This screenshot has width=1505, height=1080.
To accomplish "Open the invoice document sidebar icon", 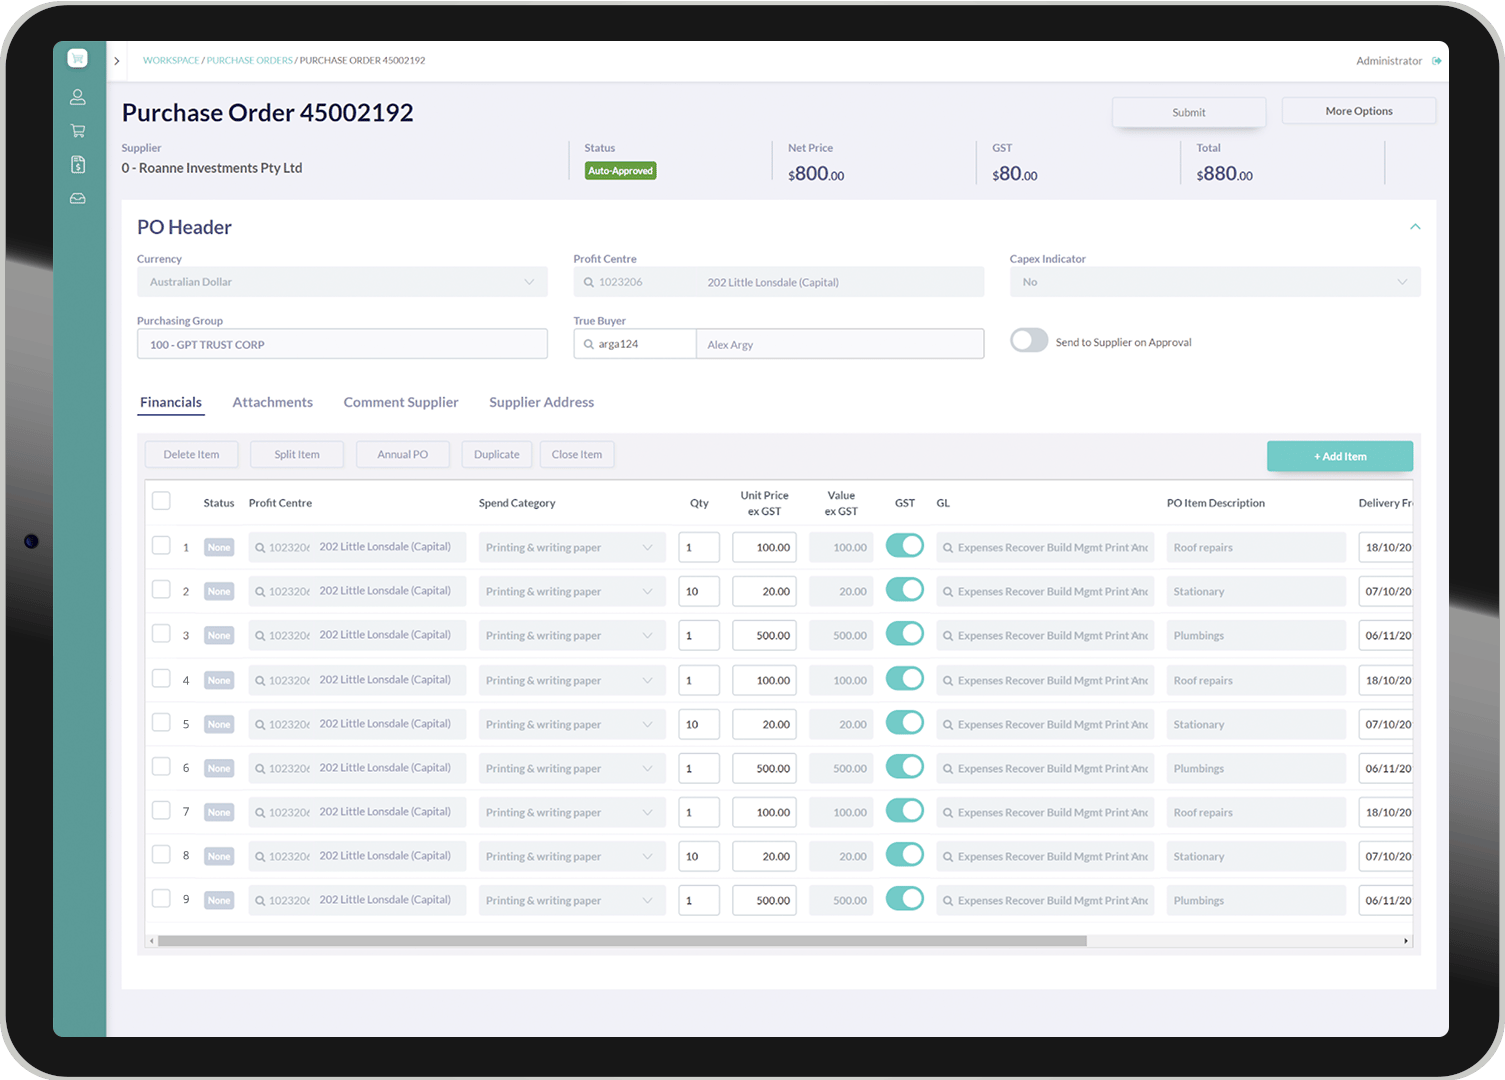I will click(x=77, y=165).
